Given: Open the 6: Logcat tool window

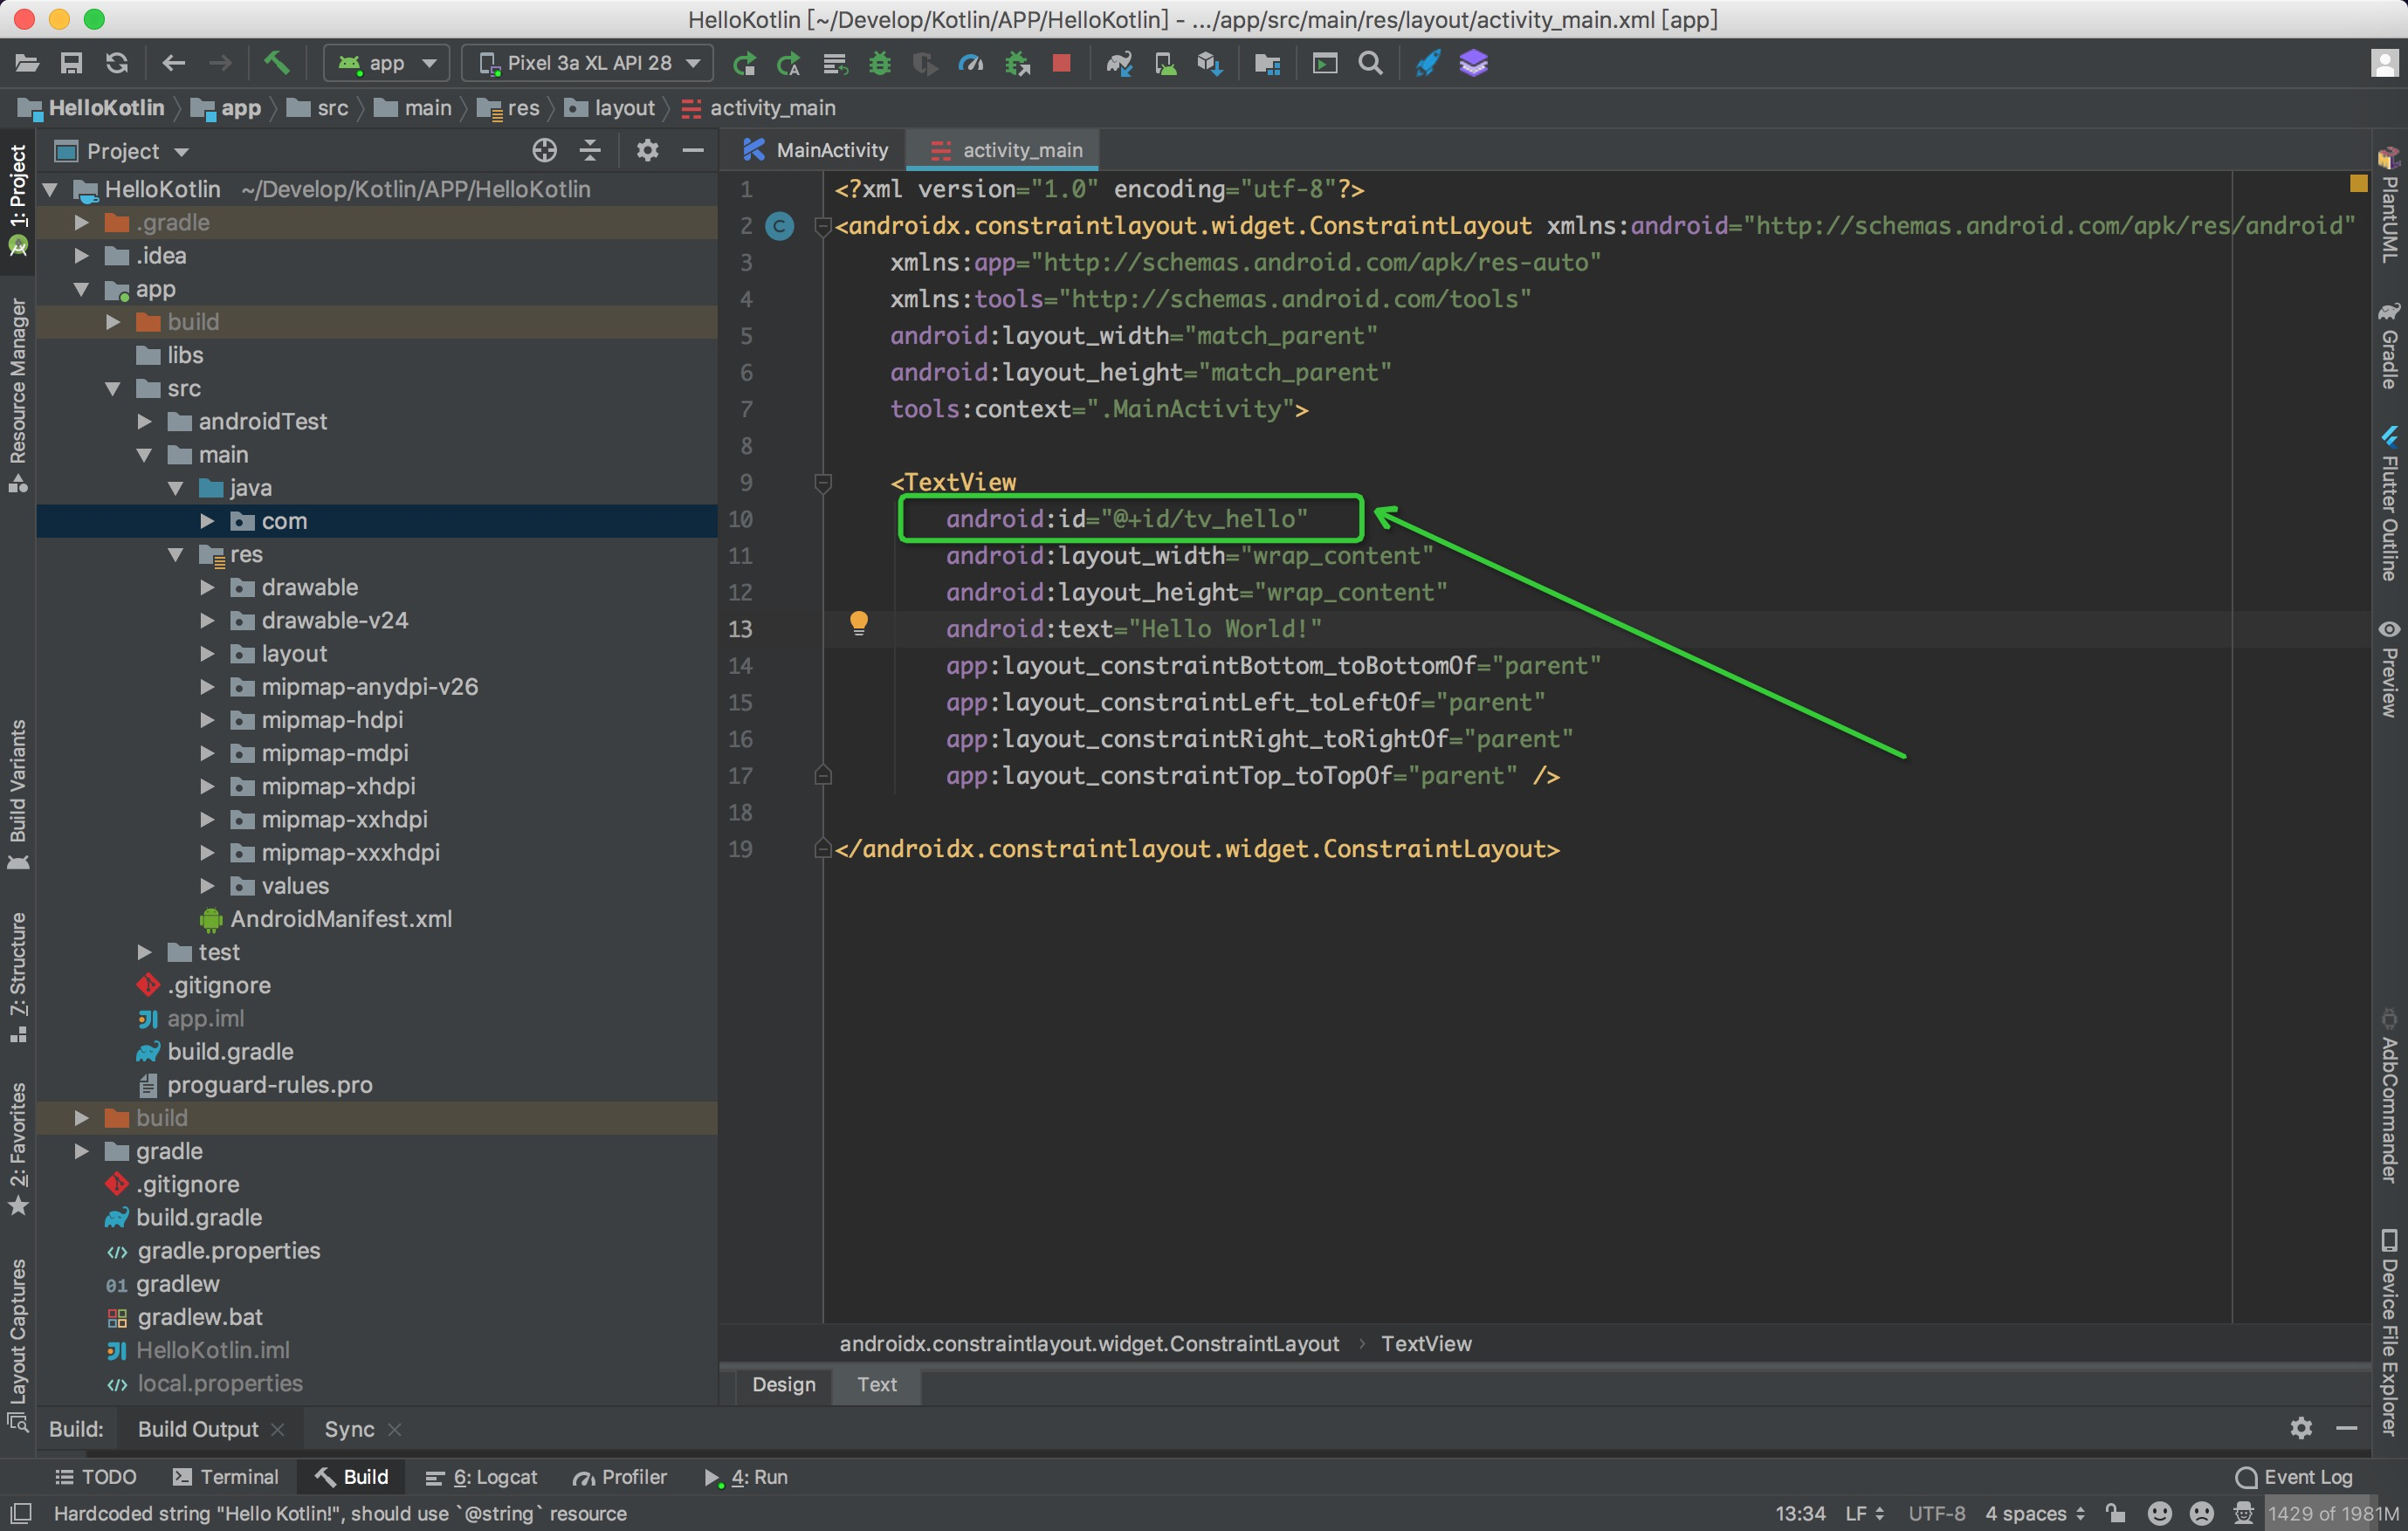Looking at the screenshot, I should [x=481, y=1477].
